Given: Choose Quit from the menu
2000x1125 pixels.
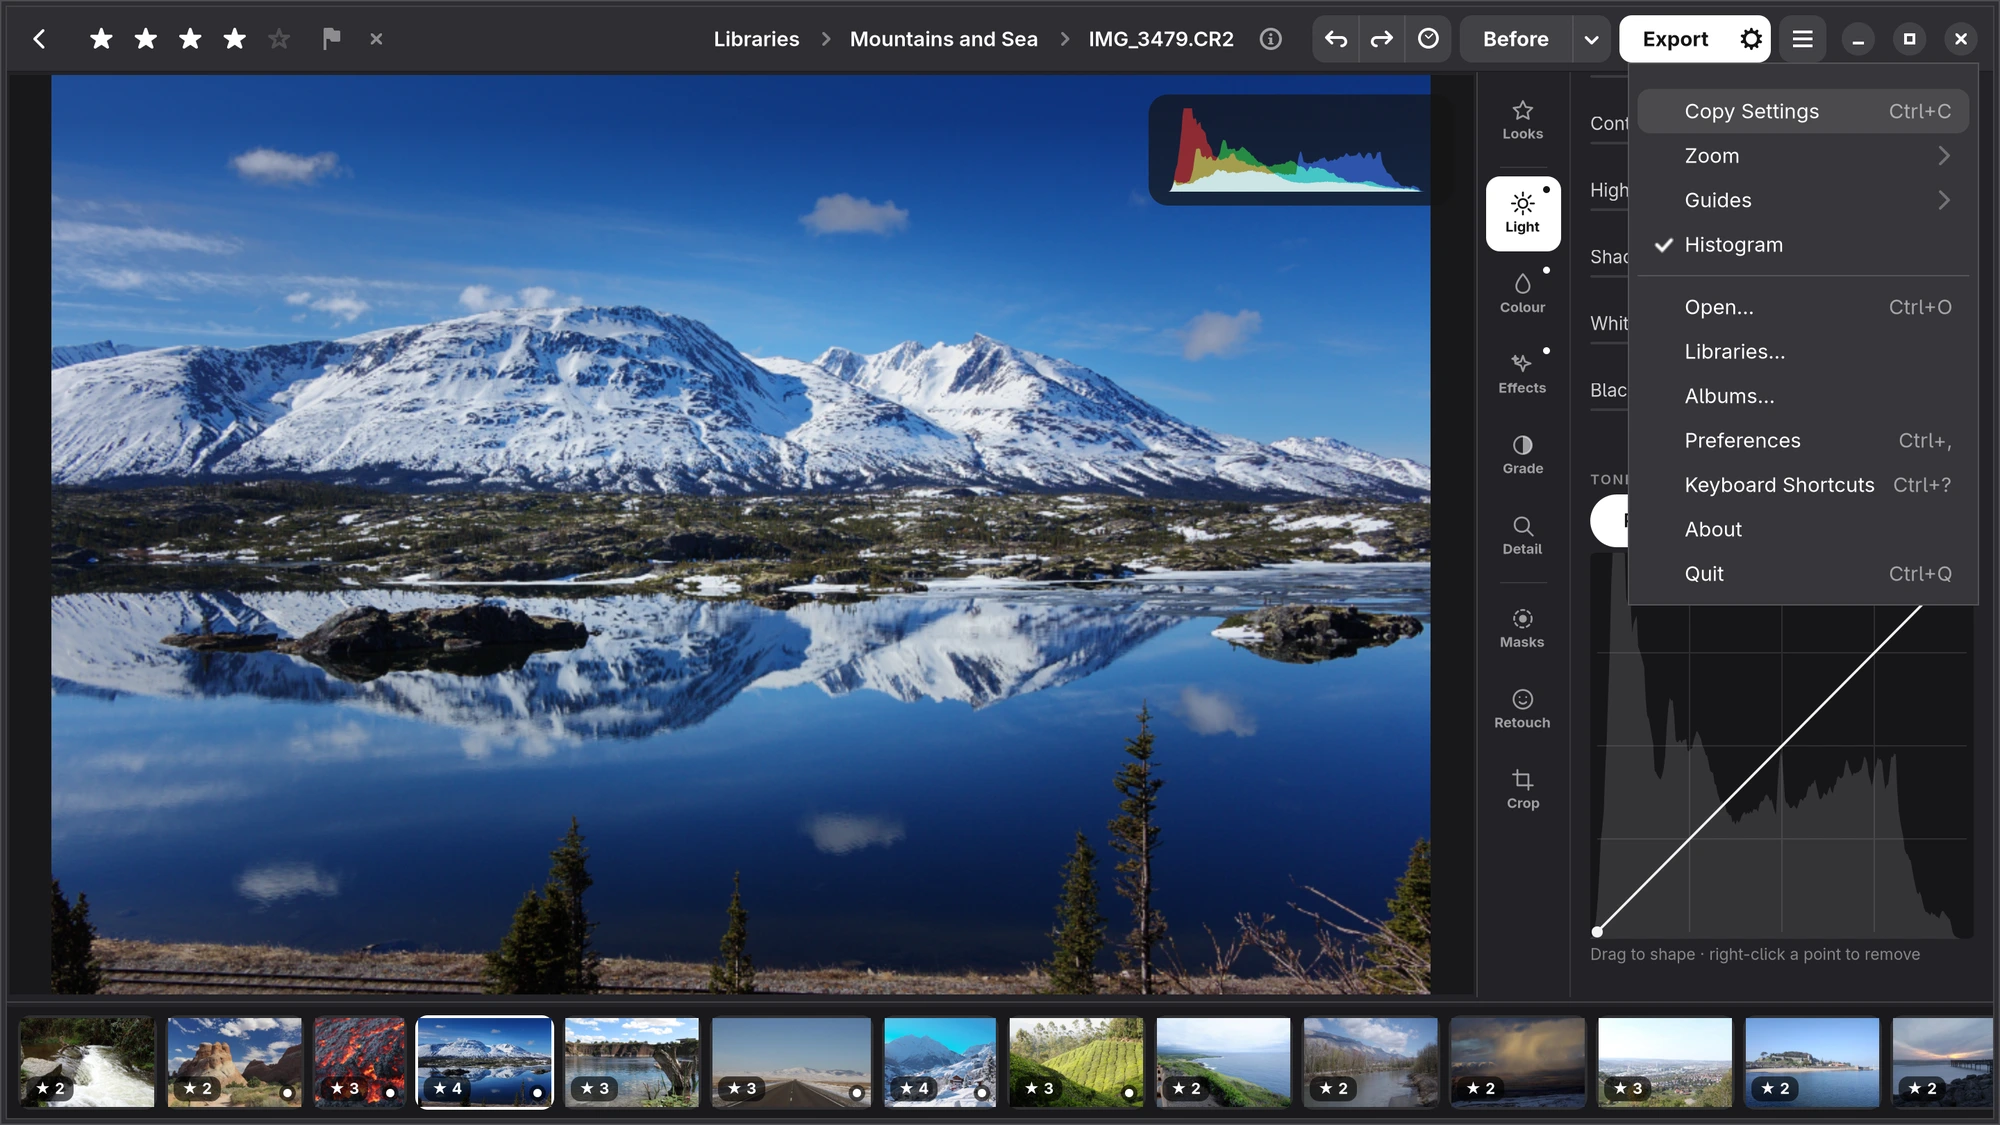Looking at the screenshot, I should pyautogui.click(x=1803, y=574).
